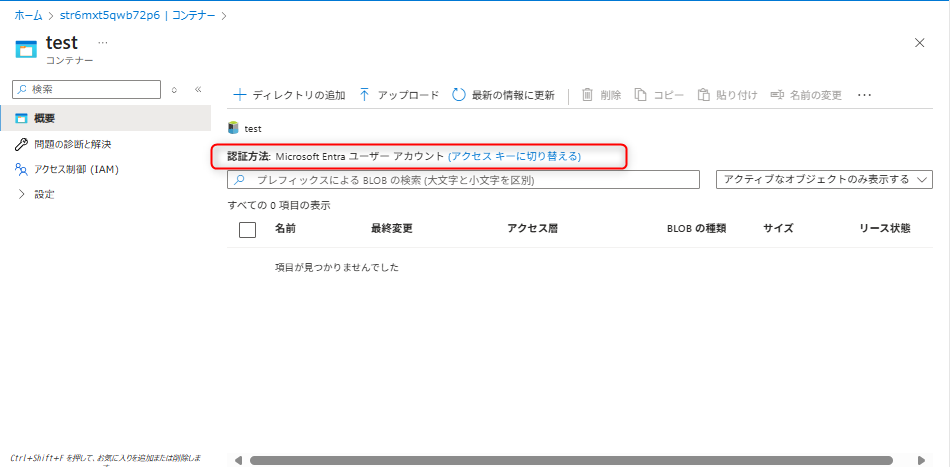Viewport: 950px width, 467px height.
Task: Click the horizontal scrollbar left arrow
Action: tap(238, 460)
